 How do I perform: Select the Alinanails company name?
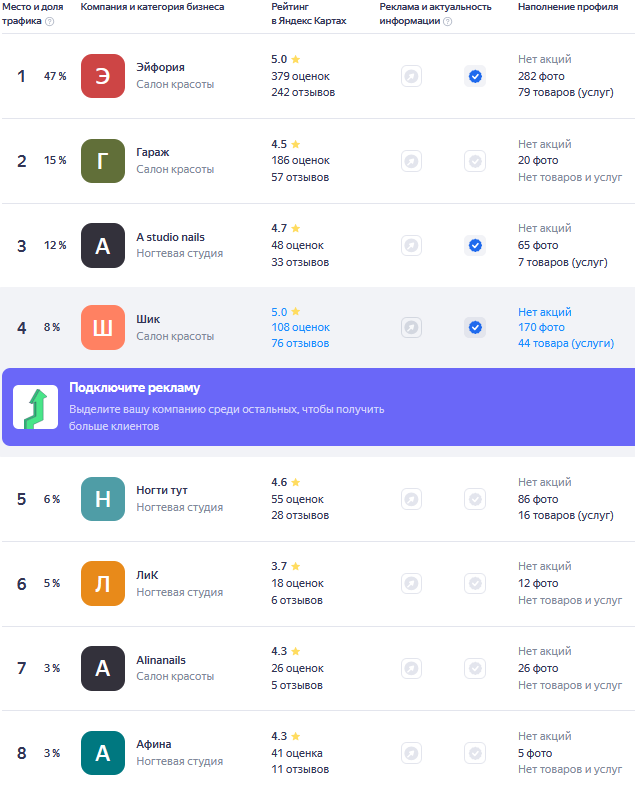[161, 660]
